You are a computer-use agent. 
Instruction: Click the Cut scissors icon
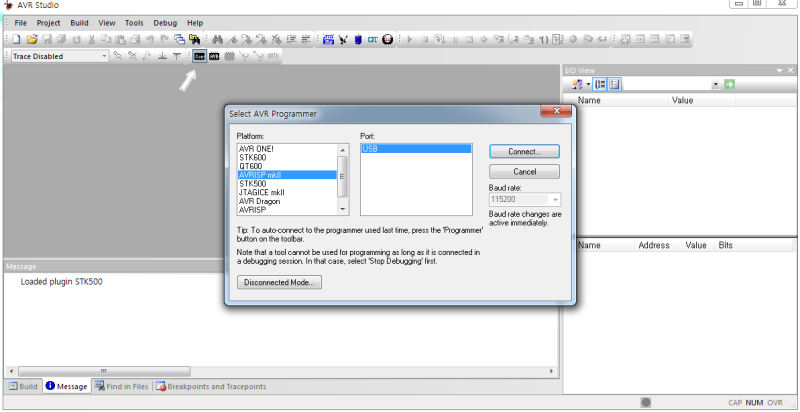pyautogui.click(x=91, y=39)
